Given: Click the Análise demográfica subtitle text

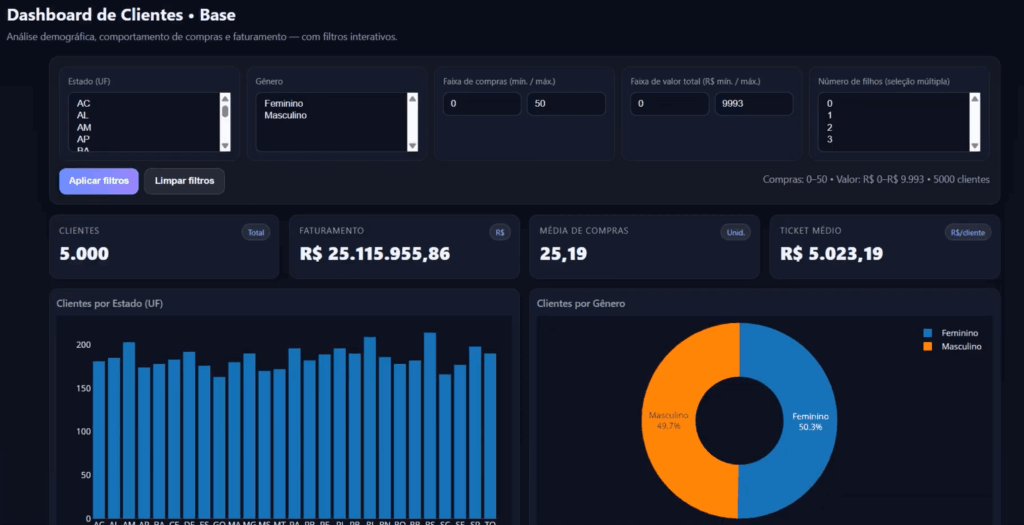Looking at the screenshot, I should [x=202, y=37].
